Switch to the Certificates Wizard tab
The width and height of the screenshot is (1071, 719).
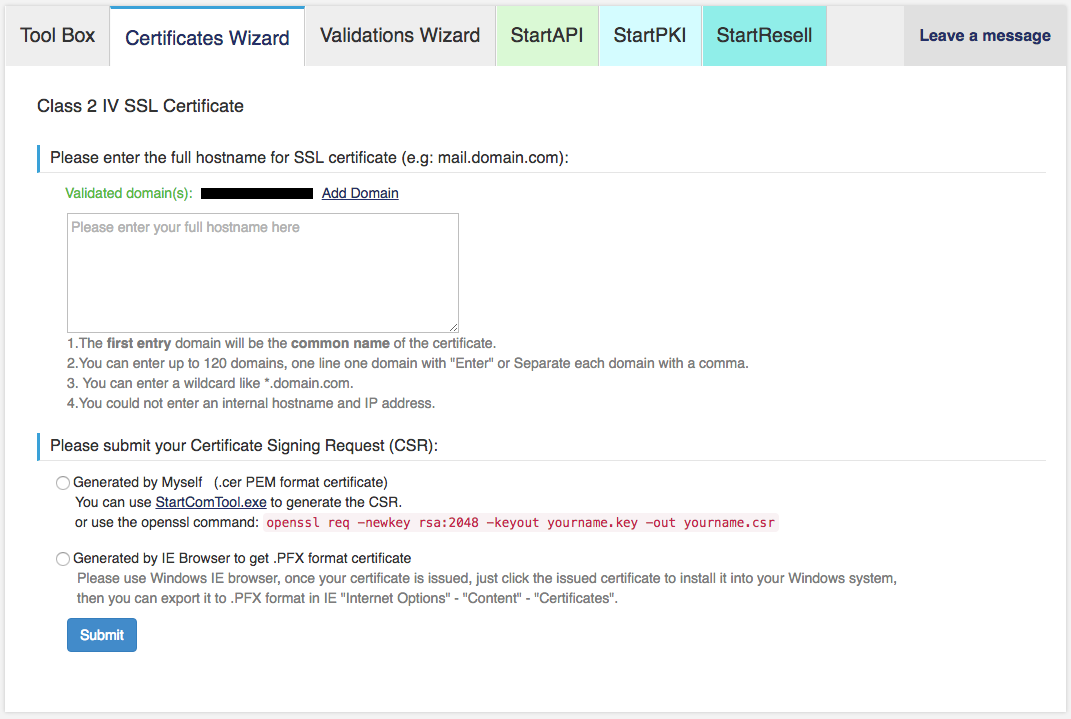pyautogui.click(x=207, y=38)
